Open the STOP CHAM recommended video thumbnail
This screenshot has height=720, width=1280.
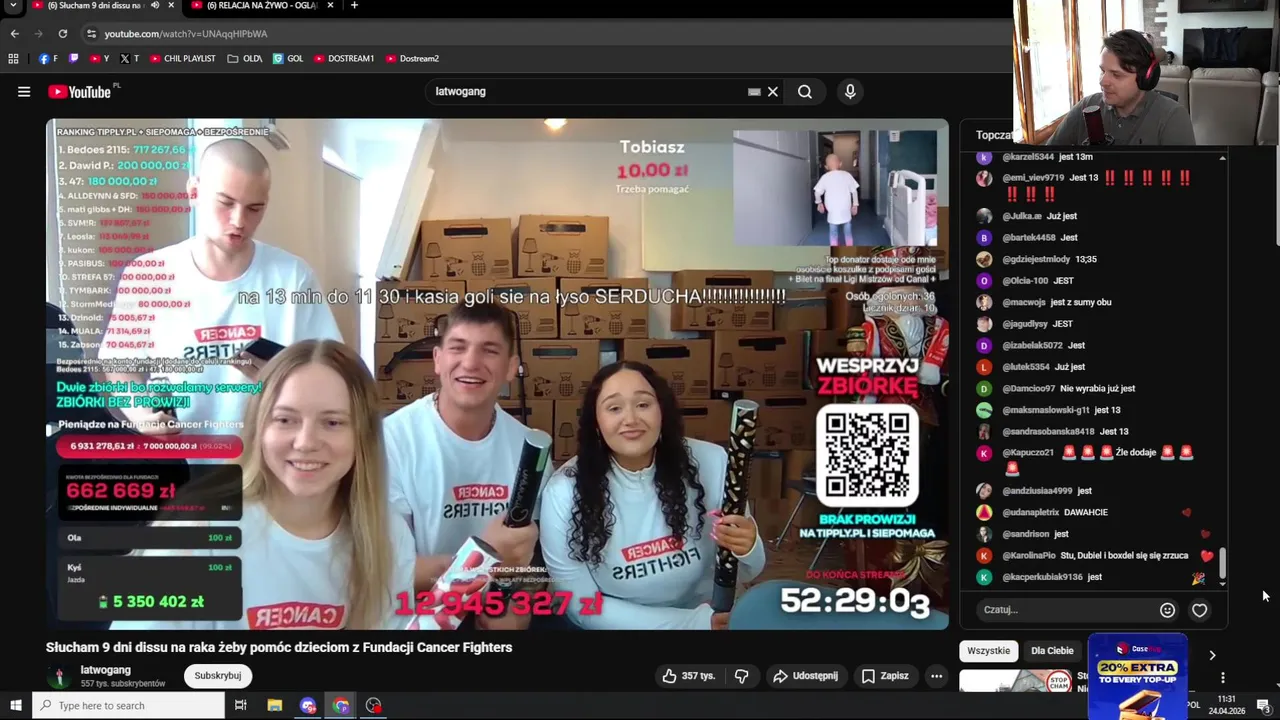pos(1016,681)
